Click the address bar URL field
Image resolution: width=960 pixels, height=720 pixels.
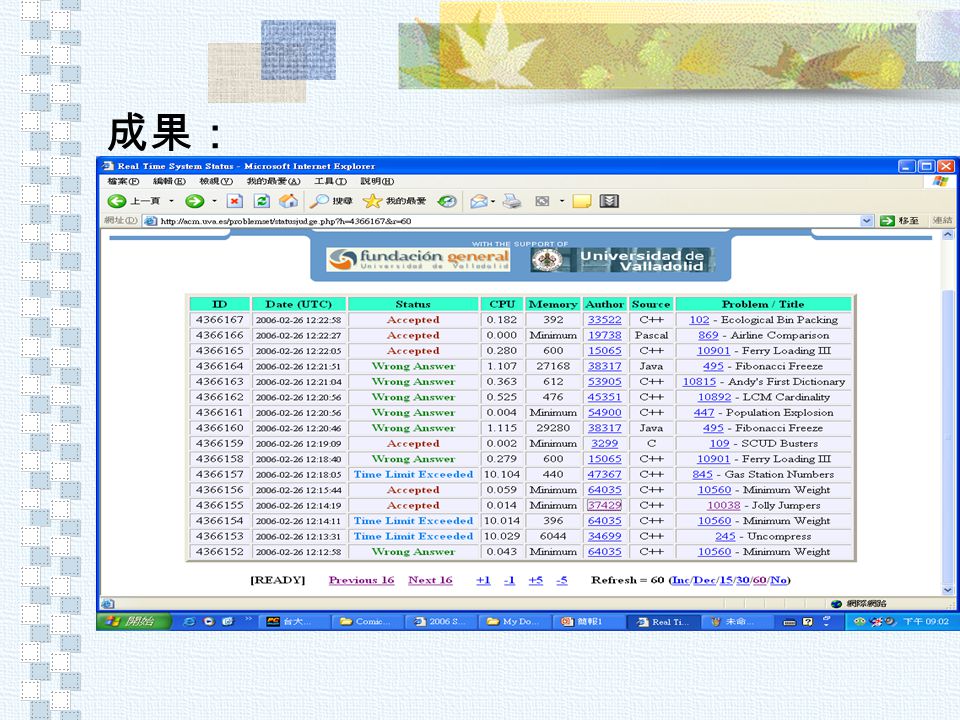tap(508, 221)
